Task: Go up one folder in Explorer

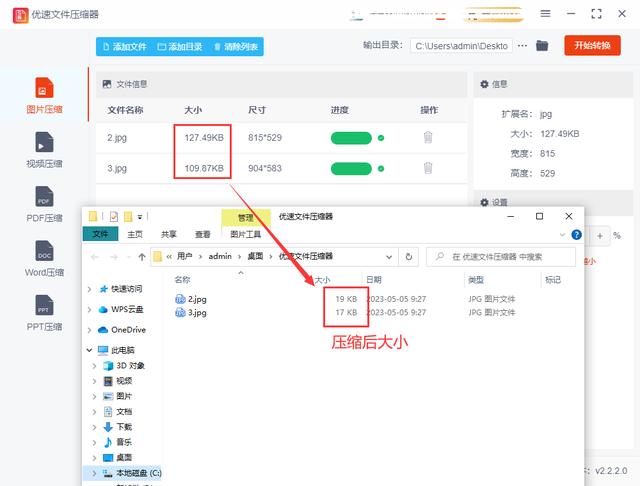Action: [x=142, y=257]
